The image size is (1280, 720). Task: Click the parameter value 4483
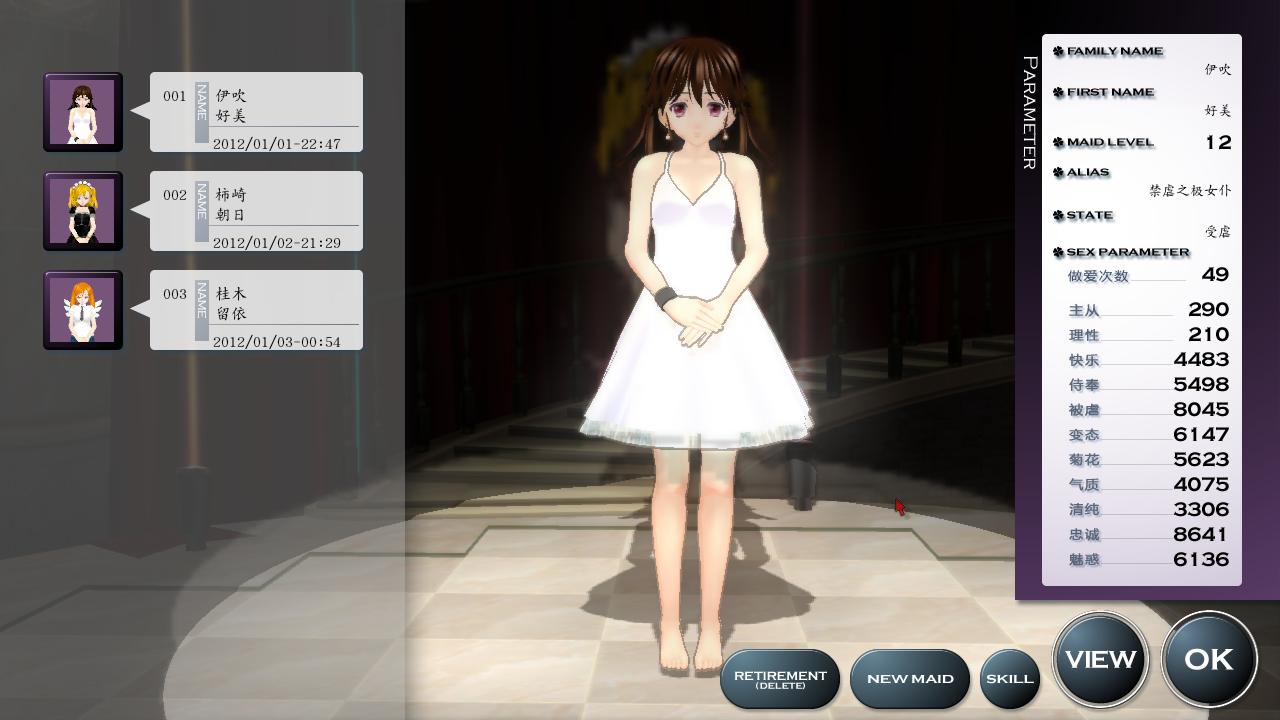point(1202,359)
